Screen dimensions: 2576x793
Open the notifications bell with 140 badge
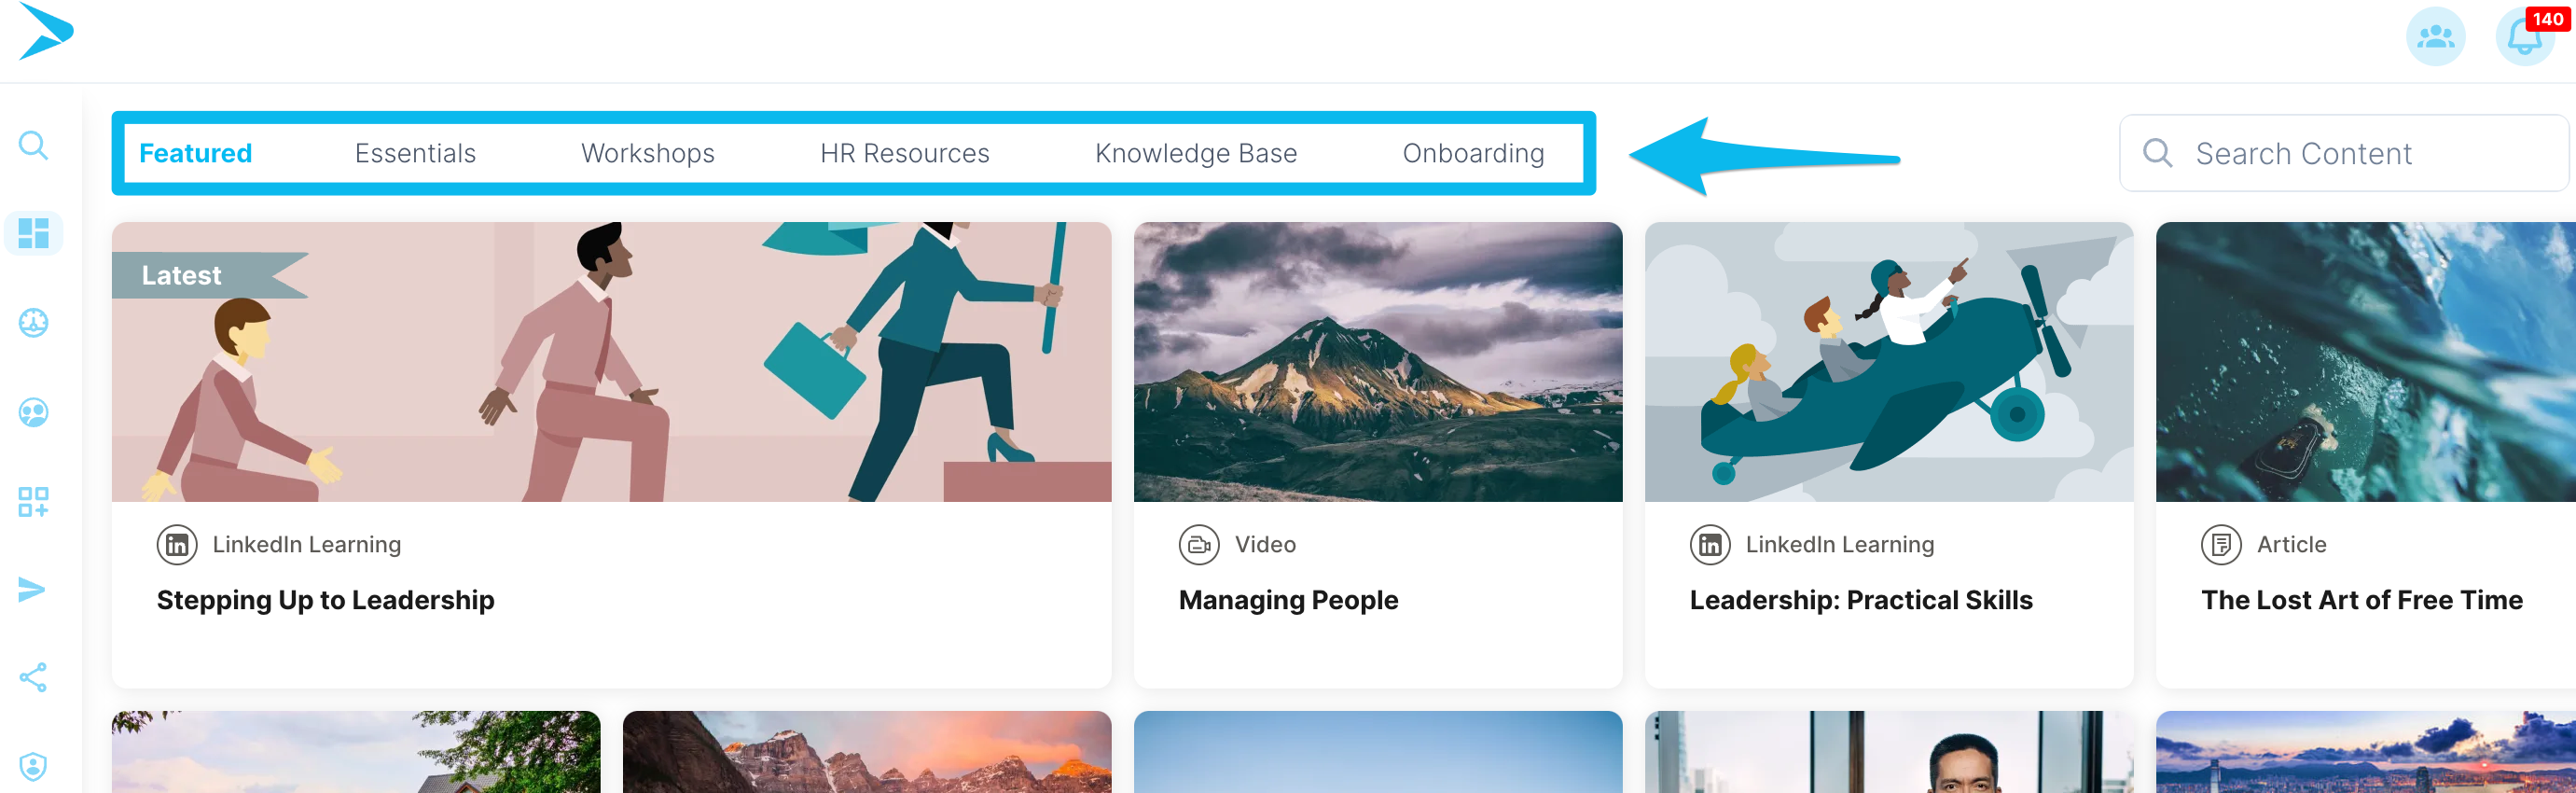point(2524,38)
